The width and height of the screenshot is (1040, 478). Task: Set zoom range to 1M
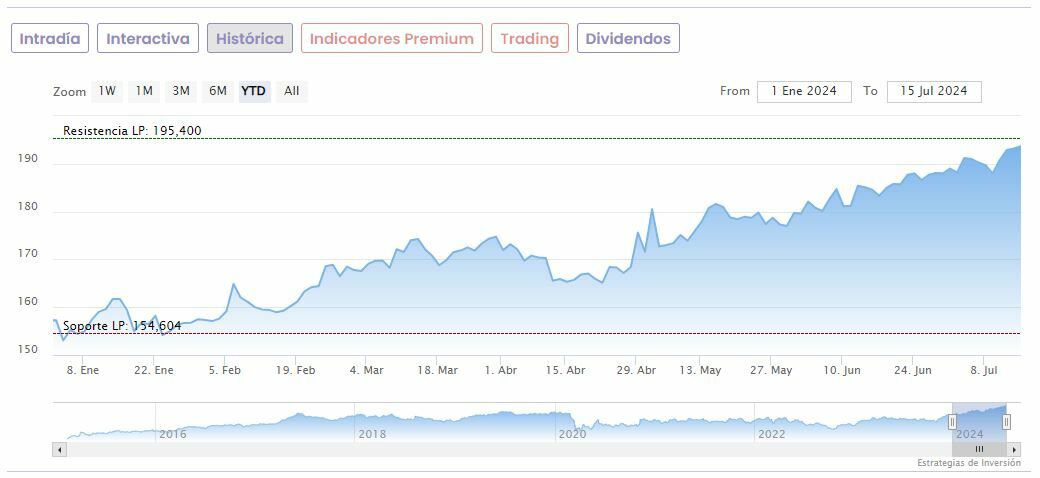click(144, 91)
